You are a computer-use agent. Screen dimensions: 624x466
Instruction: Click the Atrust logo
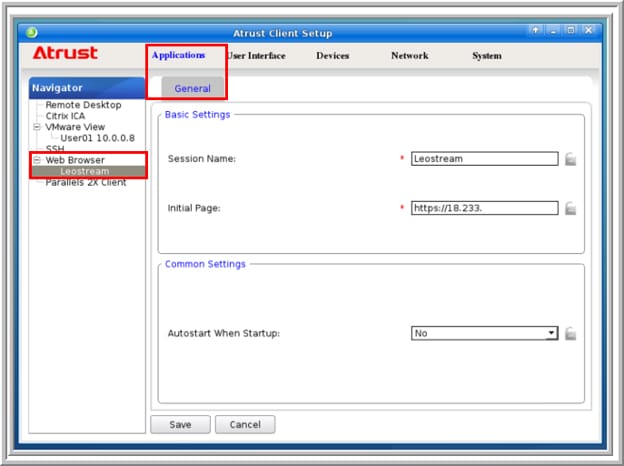[65, 53]
